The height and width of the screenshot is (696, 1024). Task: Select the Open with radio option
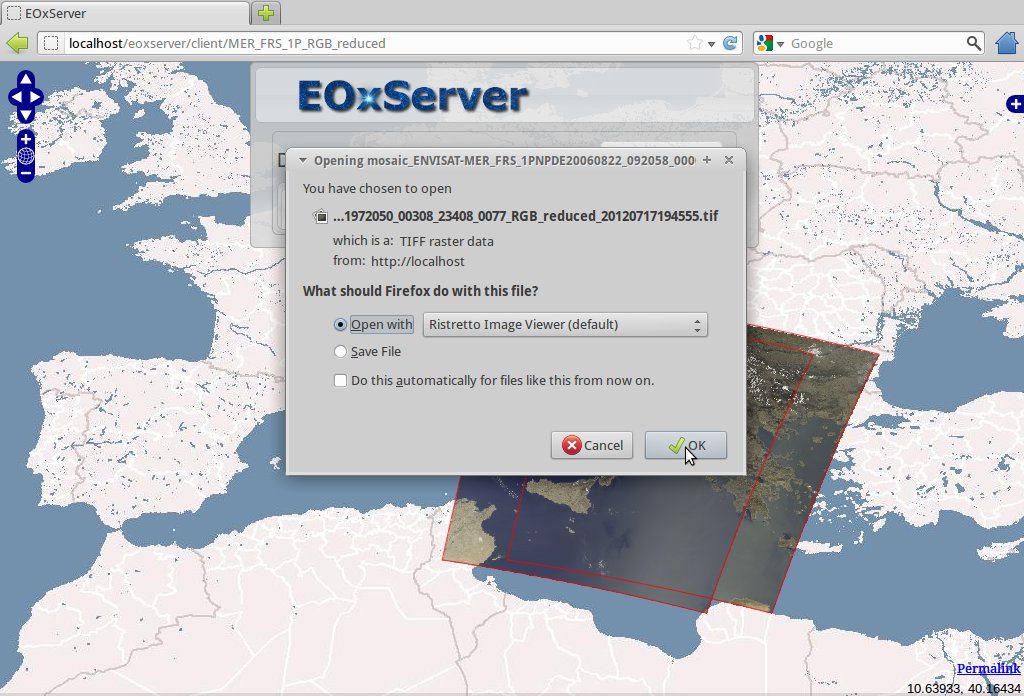point(341,325)
